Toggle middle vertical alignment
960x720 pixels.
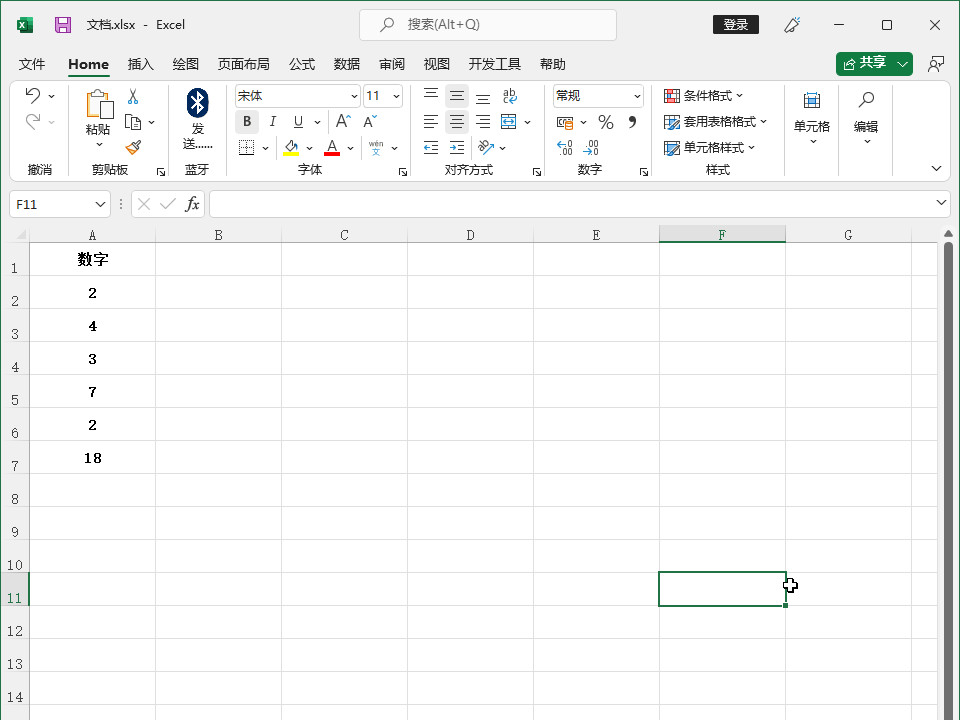(457, 96)
